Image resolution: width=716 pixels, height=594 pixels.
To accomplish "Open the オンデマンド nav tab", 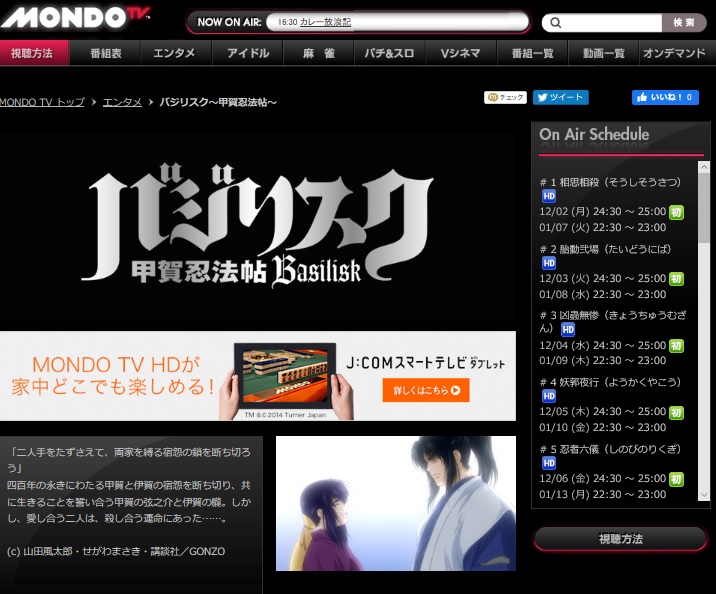I will (675, 53).
